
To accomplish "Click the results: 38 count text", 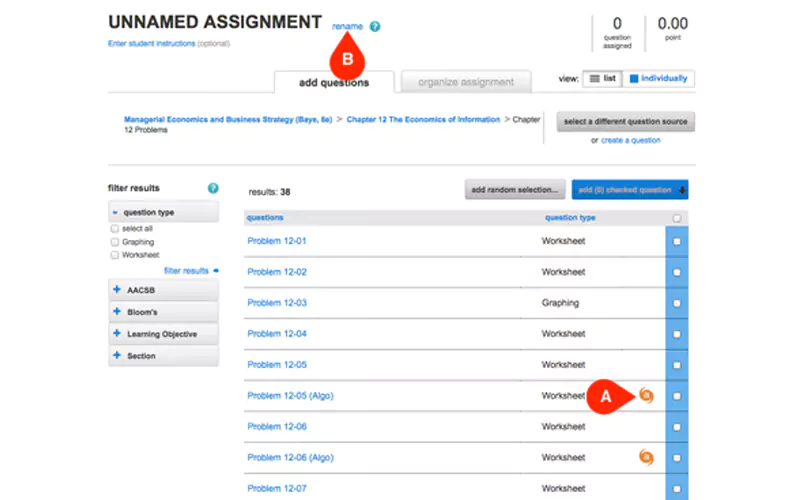I will 269,192.
